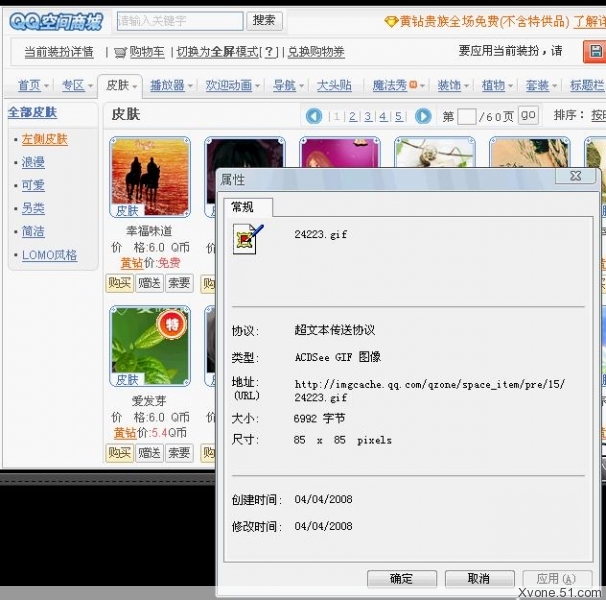Open the pink girl skin thumbnail

point(340,152)
